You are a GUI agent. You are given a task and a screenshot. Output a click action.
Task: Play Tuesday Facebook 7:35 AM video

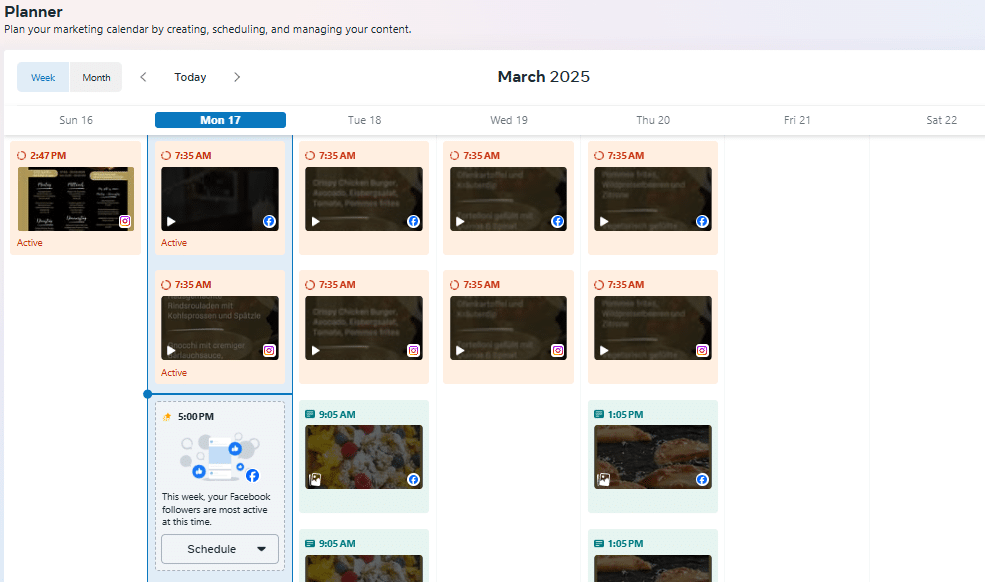click(315, 221)
